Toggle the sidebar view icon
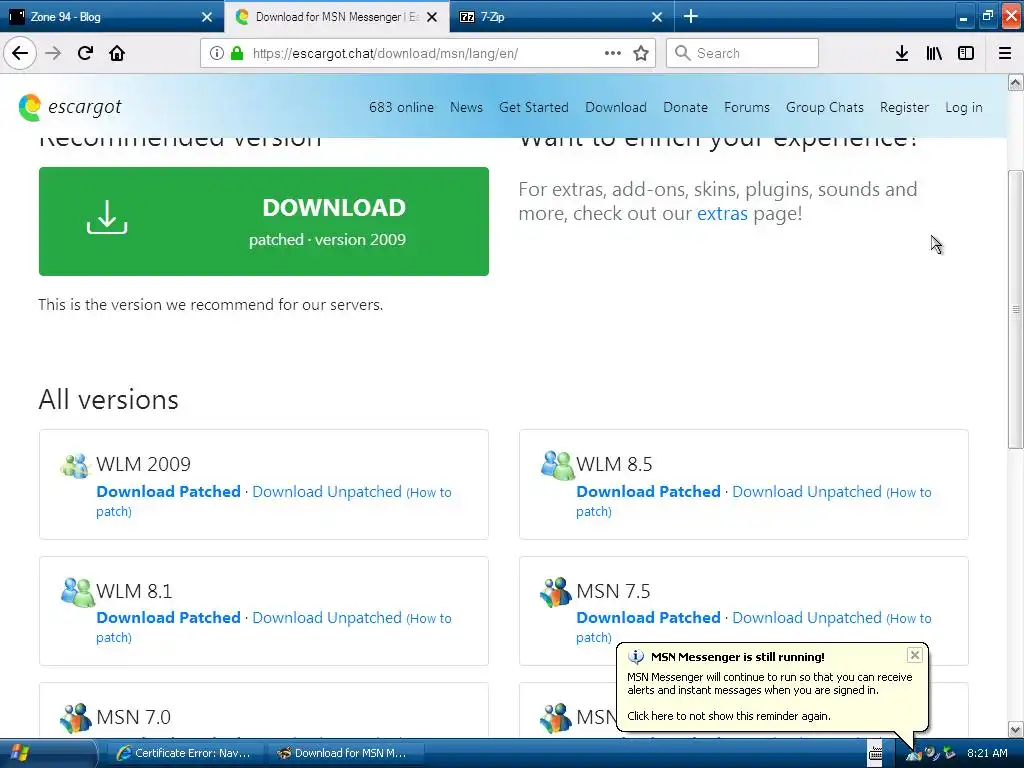 point(966,53)
